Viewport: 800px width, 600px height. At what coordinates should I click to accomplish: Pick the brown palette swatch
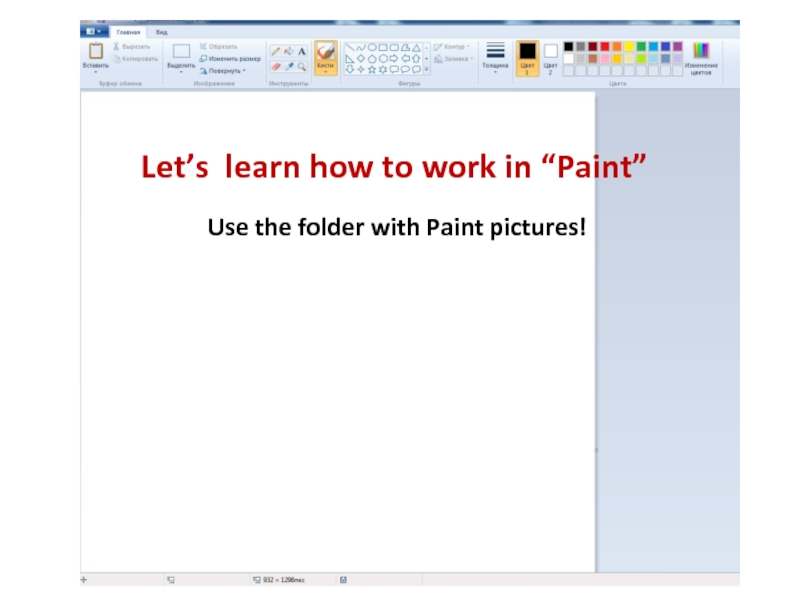click(593, 59)
